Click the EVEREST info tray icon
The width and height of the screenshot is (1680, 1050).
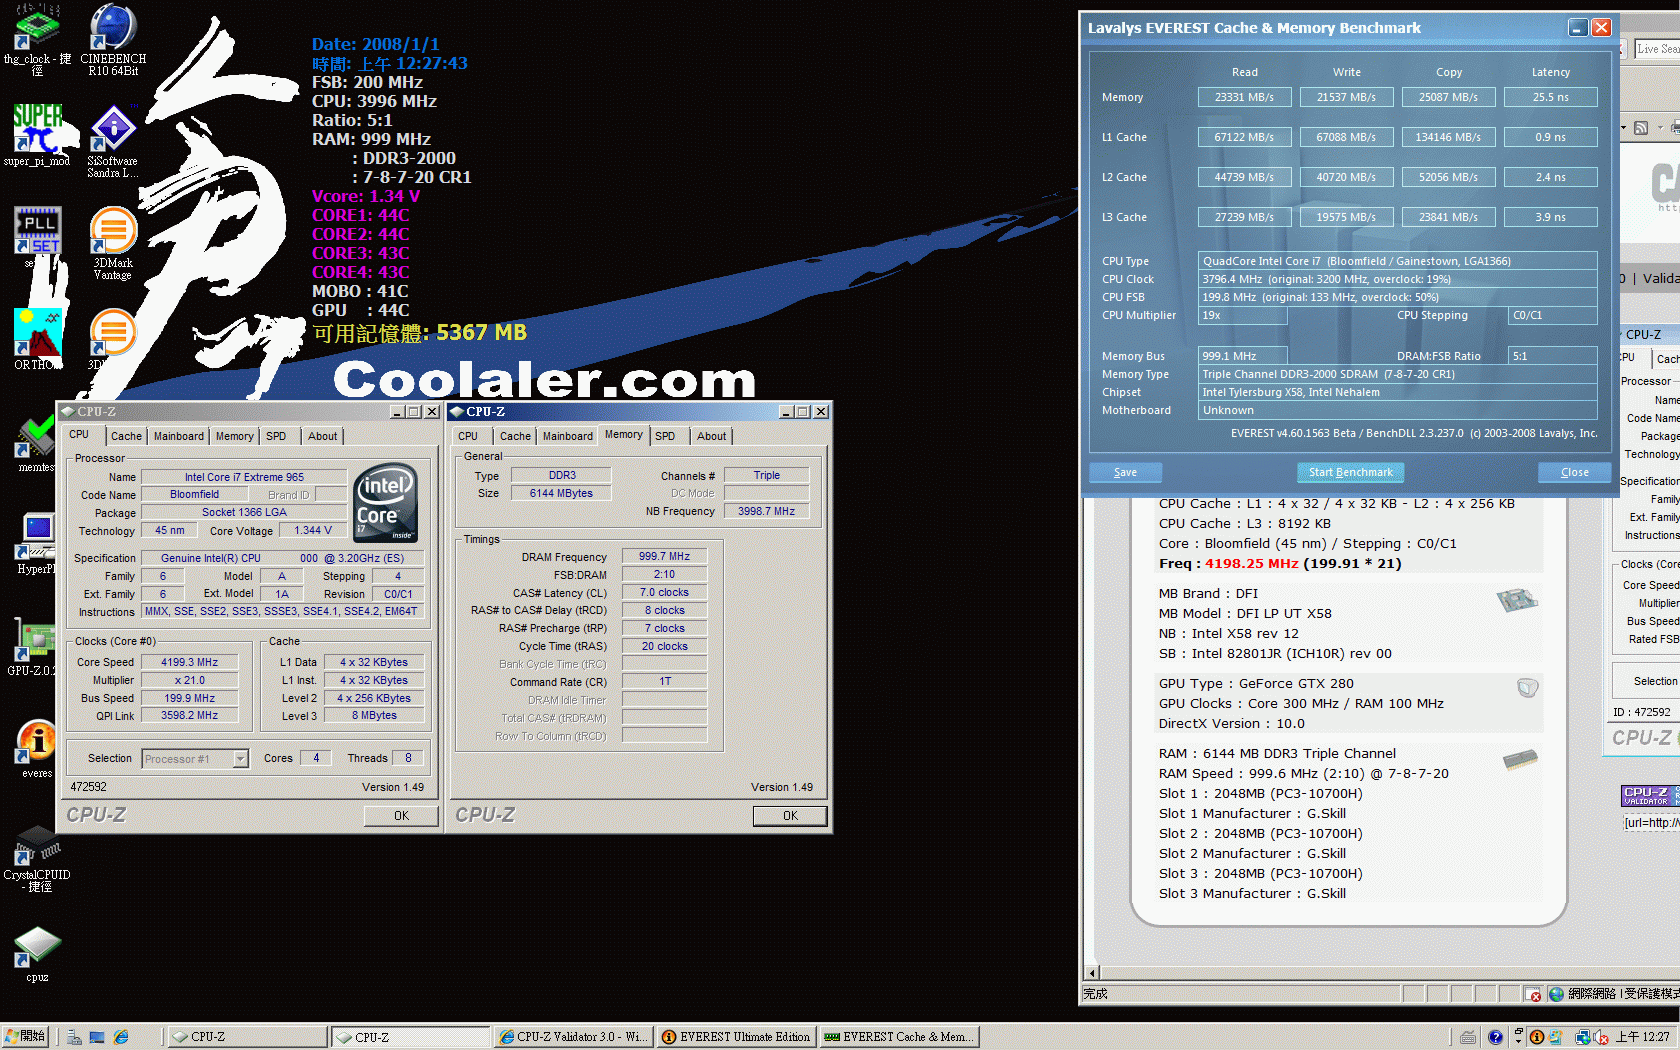[1537, 1037]
